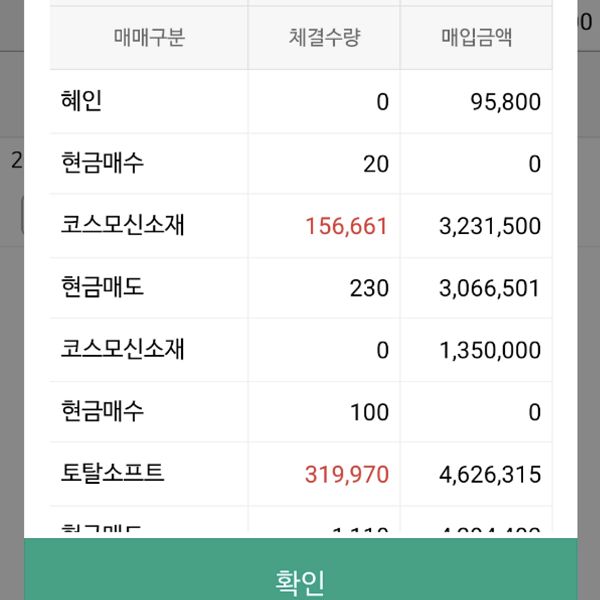The width and height of the screenshot is (600, 600).
Task: Click 코스모신소재 beside the 156,661 quantity
Action: [x=122, y=225]
